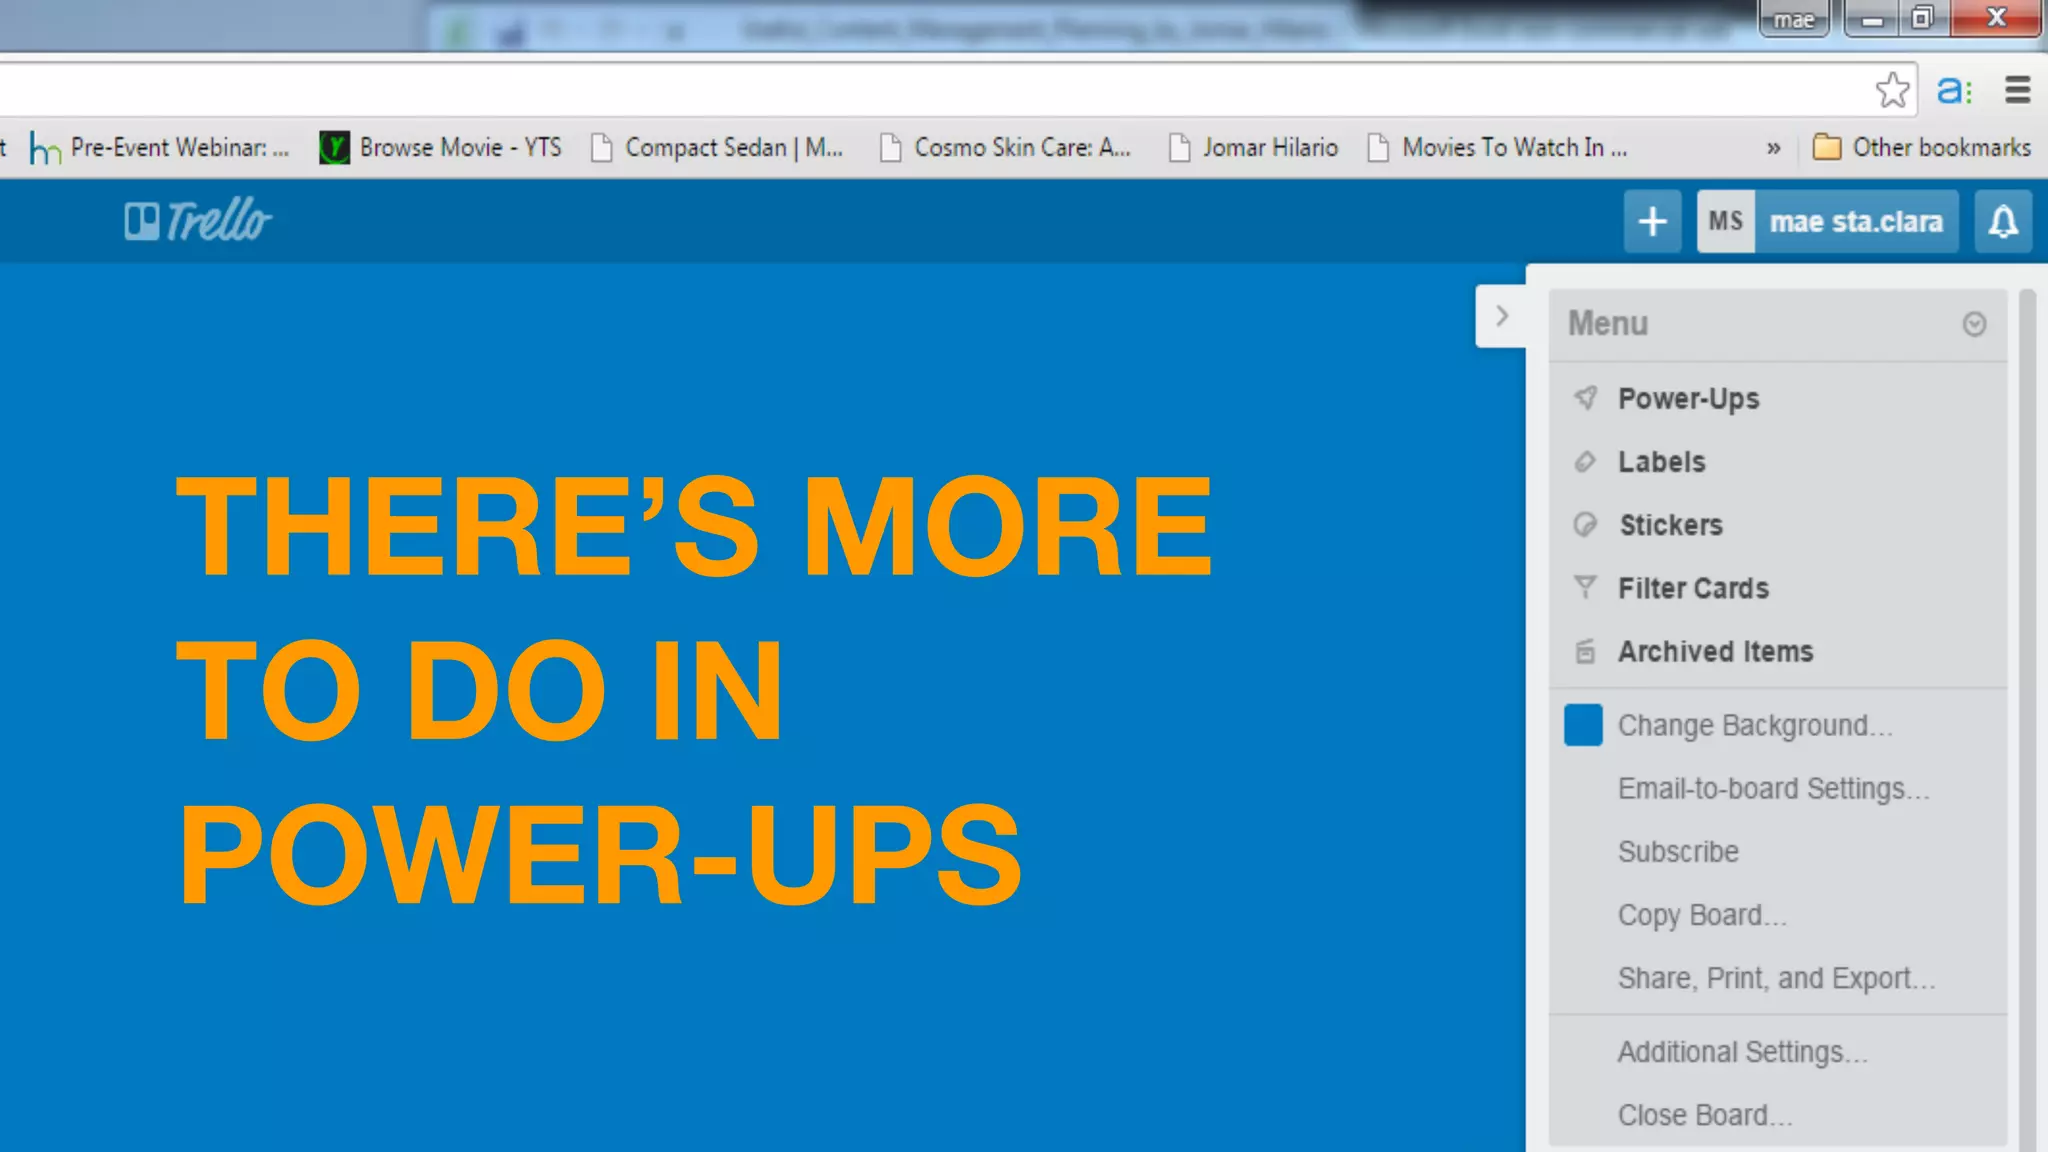Click the mae profile button in title bar
Image resolution: width=2048 pixels, height=1152 pixels.
[1794, 19]
